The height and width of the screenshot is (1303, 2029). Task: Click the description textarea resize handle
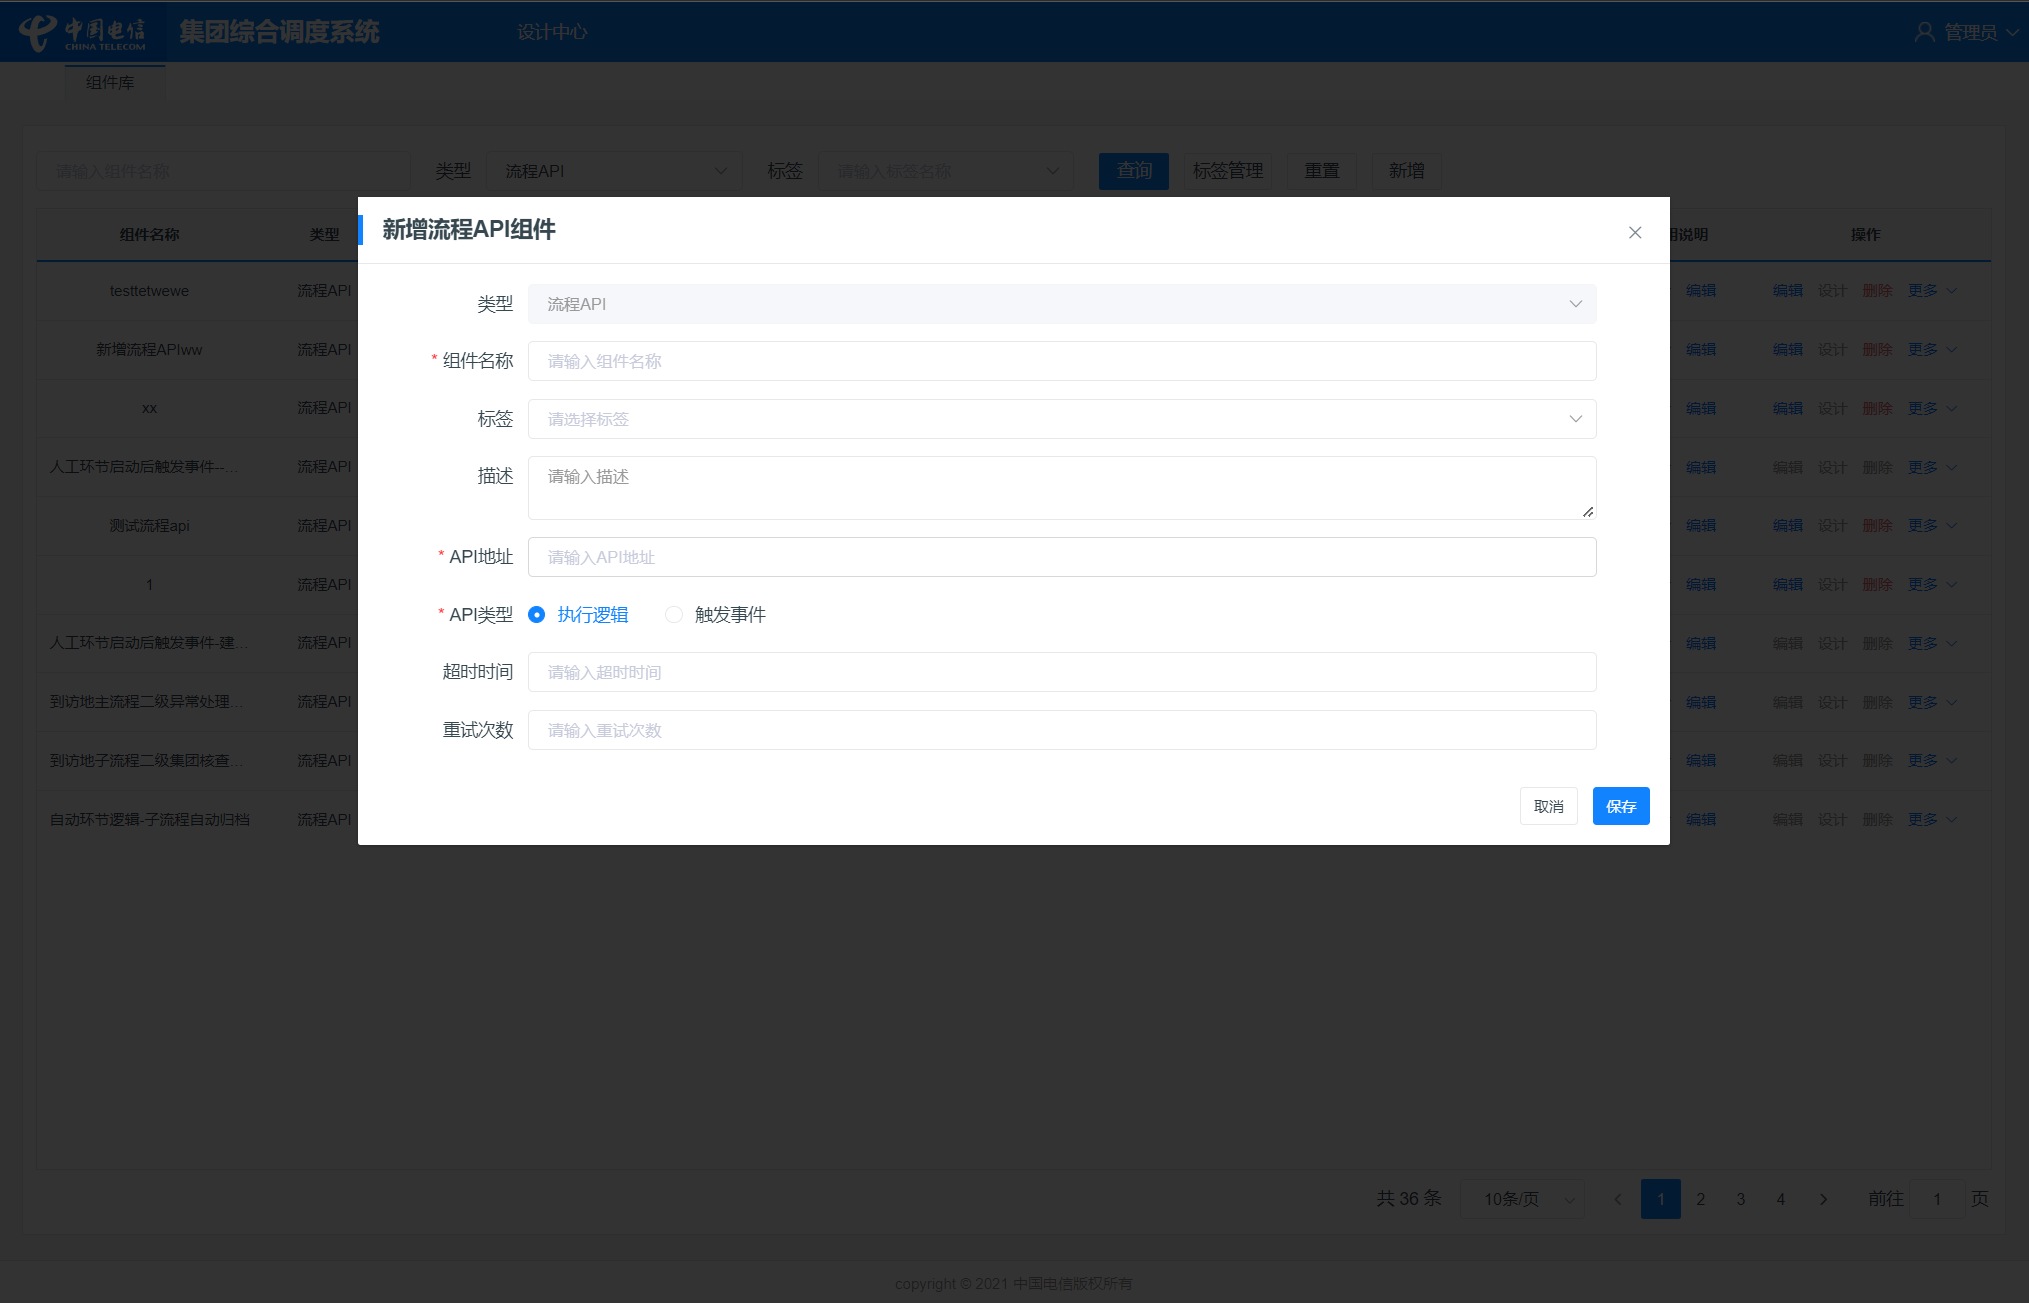[x=1588, y=511]
